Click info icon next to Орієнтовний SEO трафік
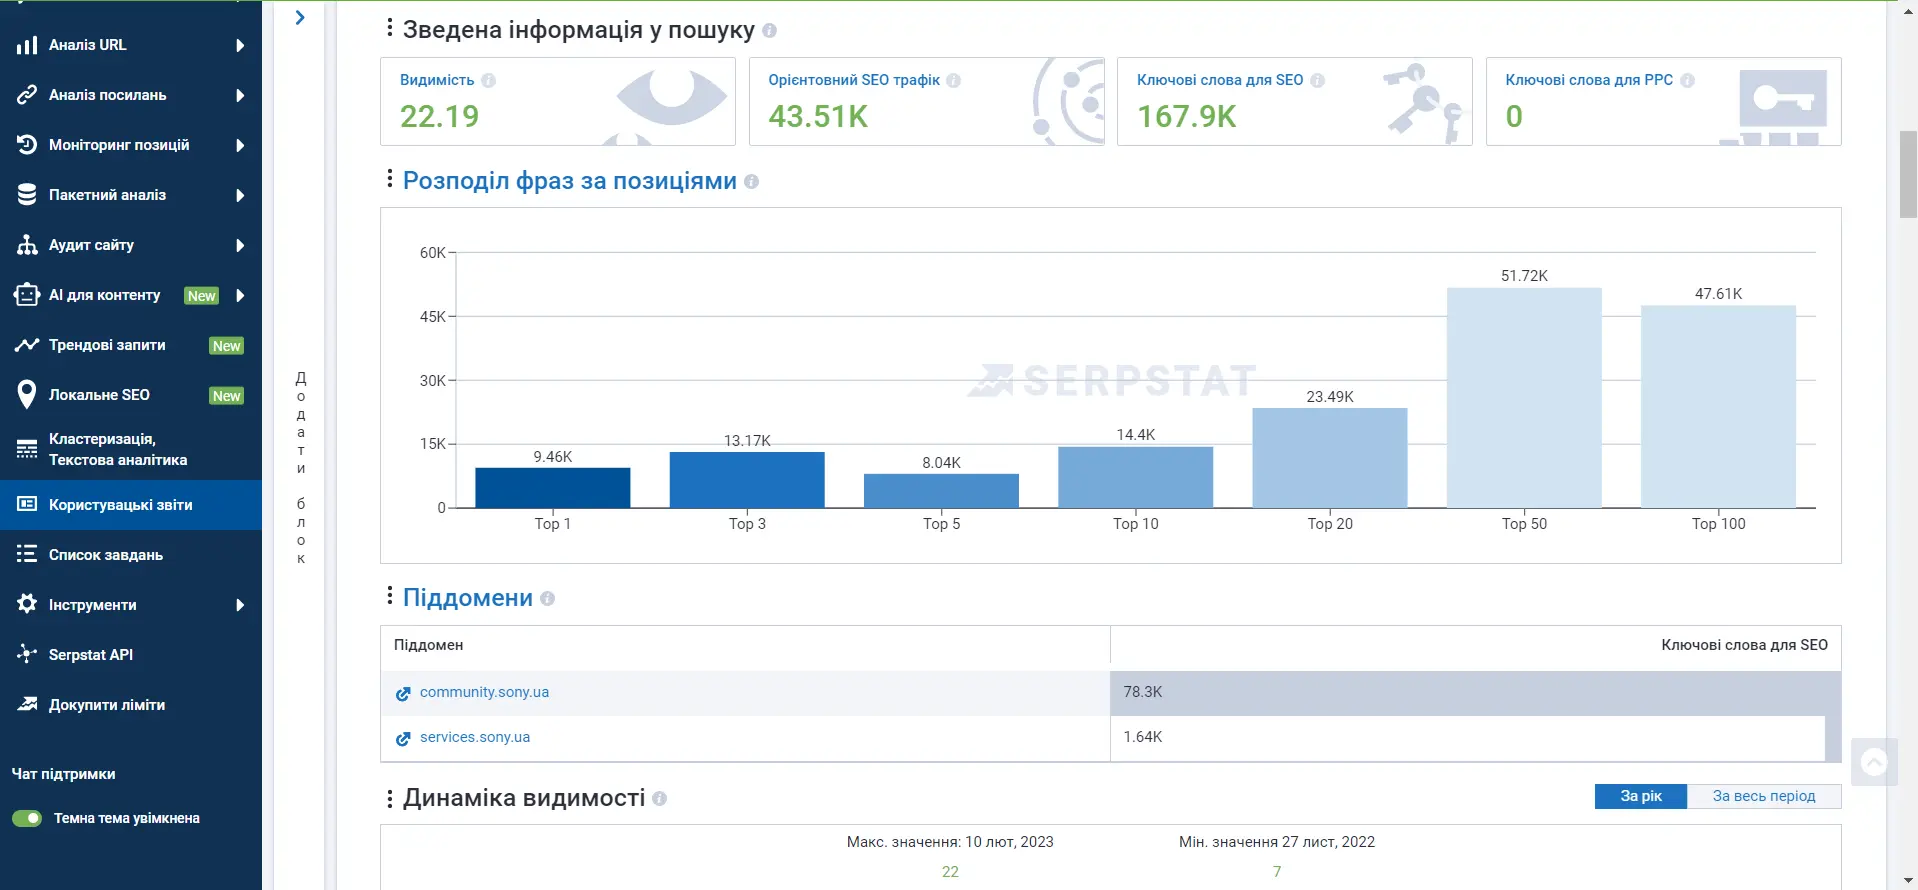The width and height of the screenshot is (1918, 890). tap(954, 81)
